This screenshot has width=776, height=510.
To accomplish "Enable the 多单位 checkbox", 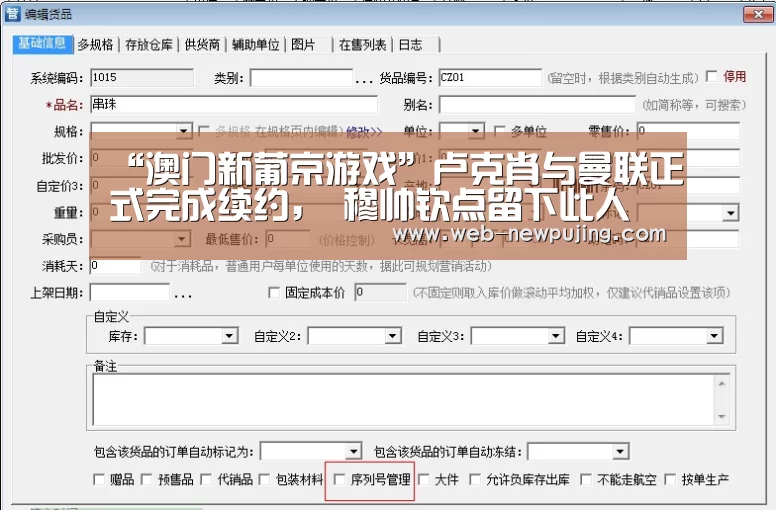I will [x=499, y=131].
